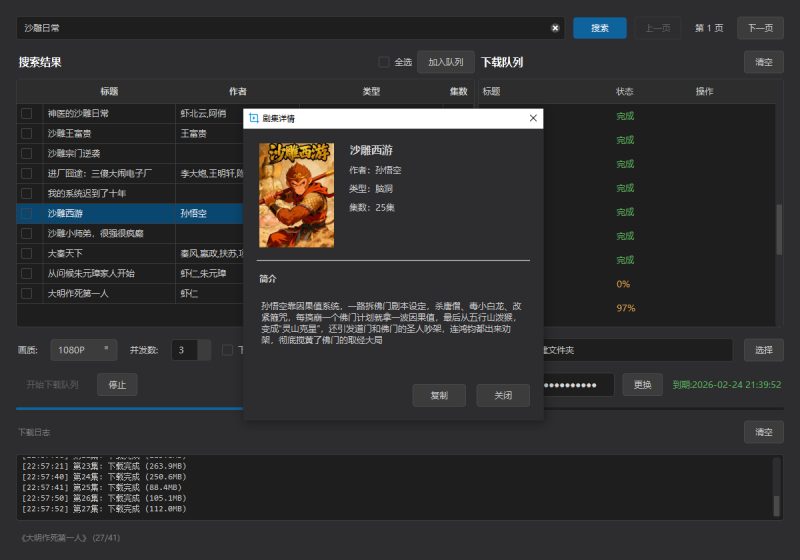Toggle the 全选 checkbox
800x560 pixels.
pos(384,62)
